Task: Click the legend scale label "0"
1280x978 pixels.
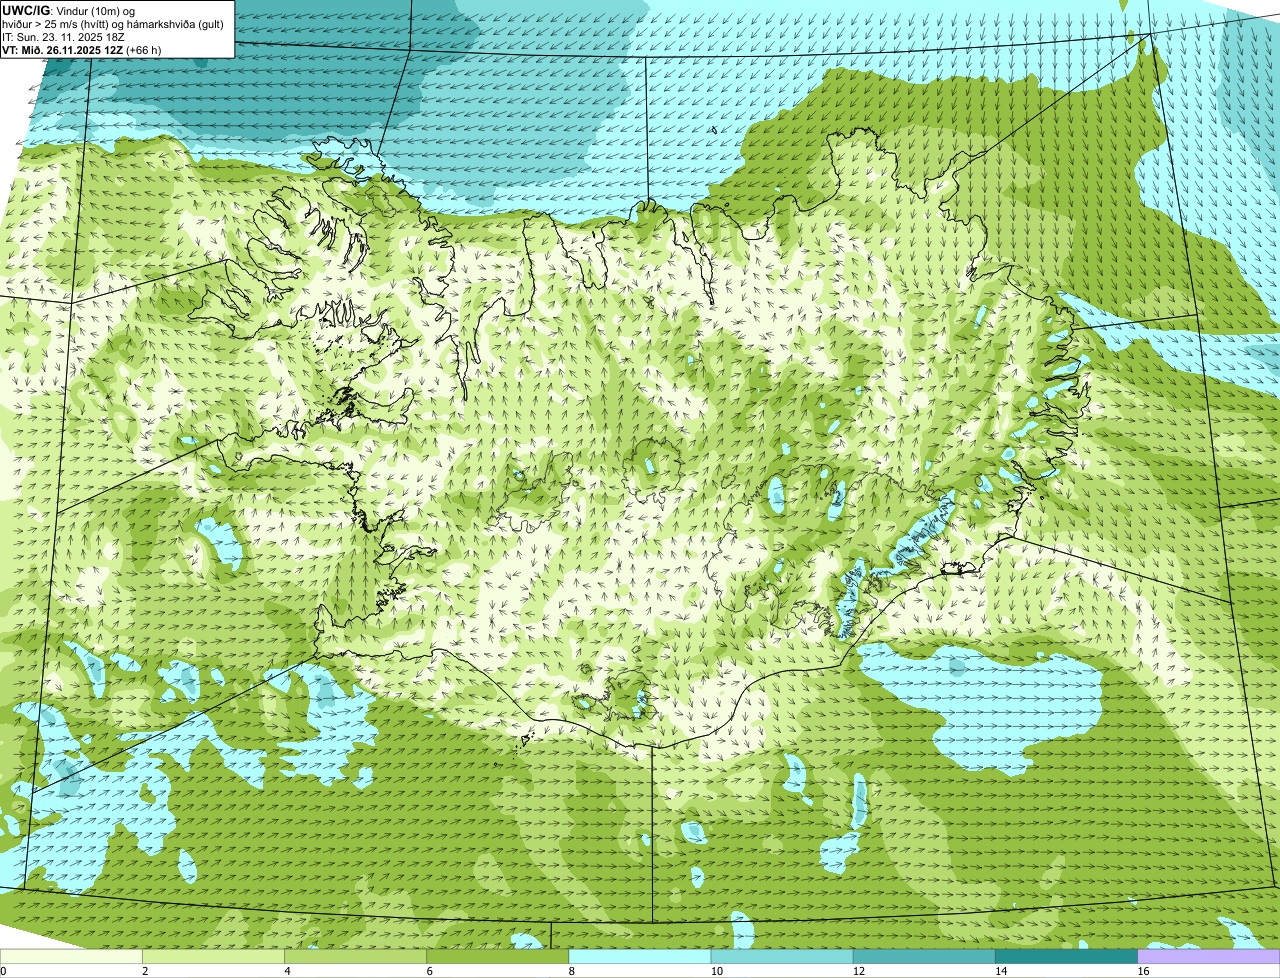Action: 3,971
